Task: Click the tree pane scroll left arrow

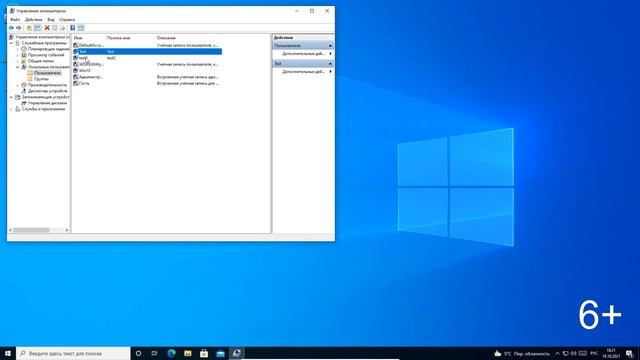Action: 10,230
